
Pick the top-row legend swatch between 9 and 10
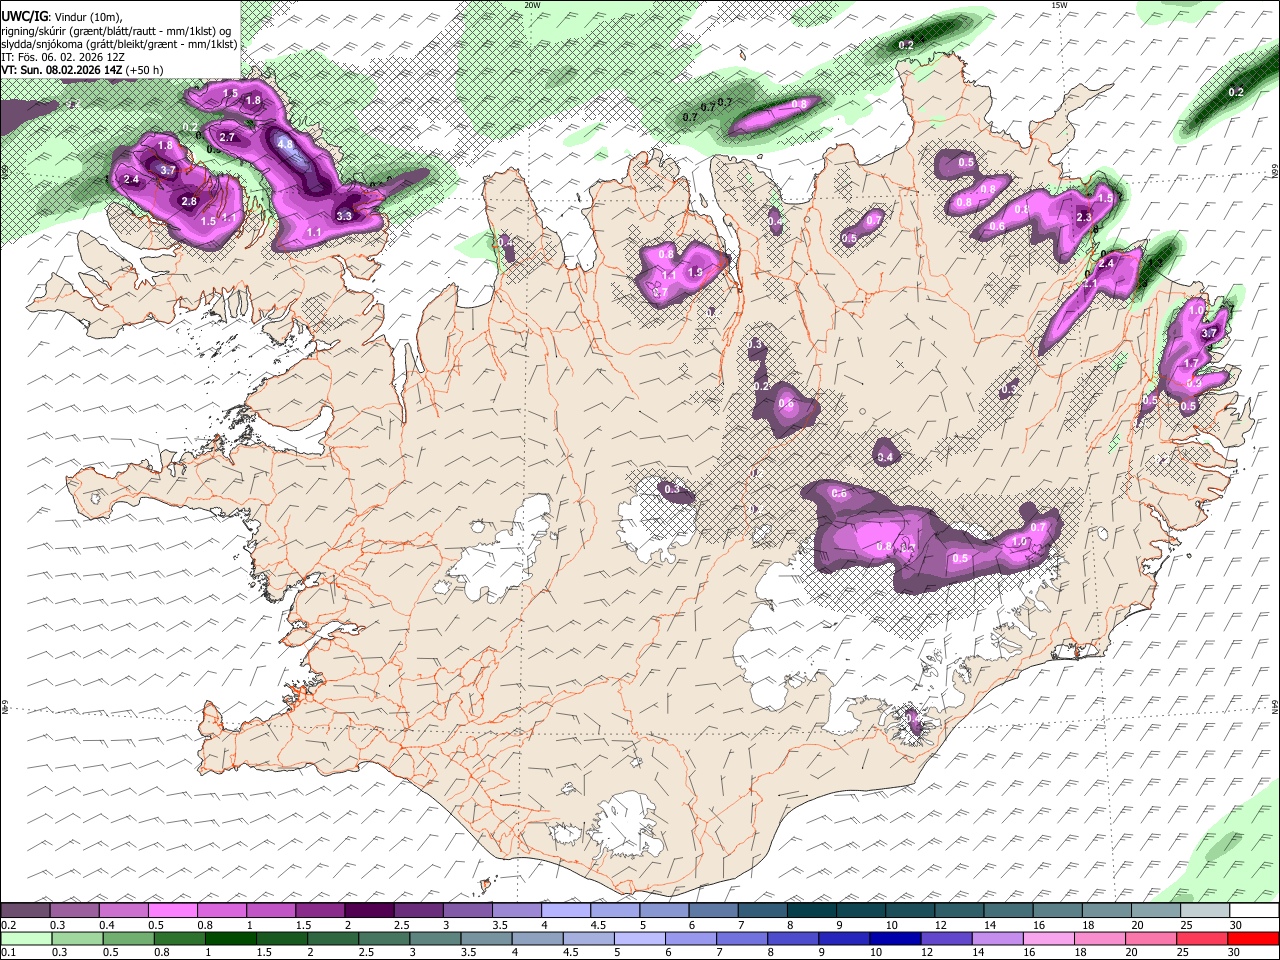860,910
